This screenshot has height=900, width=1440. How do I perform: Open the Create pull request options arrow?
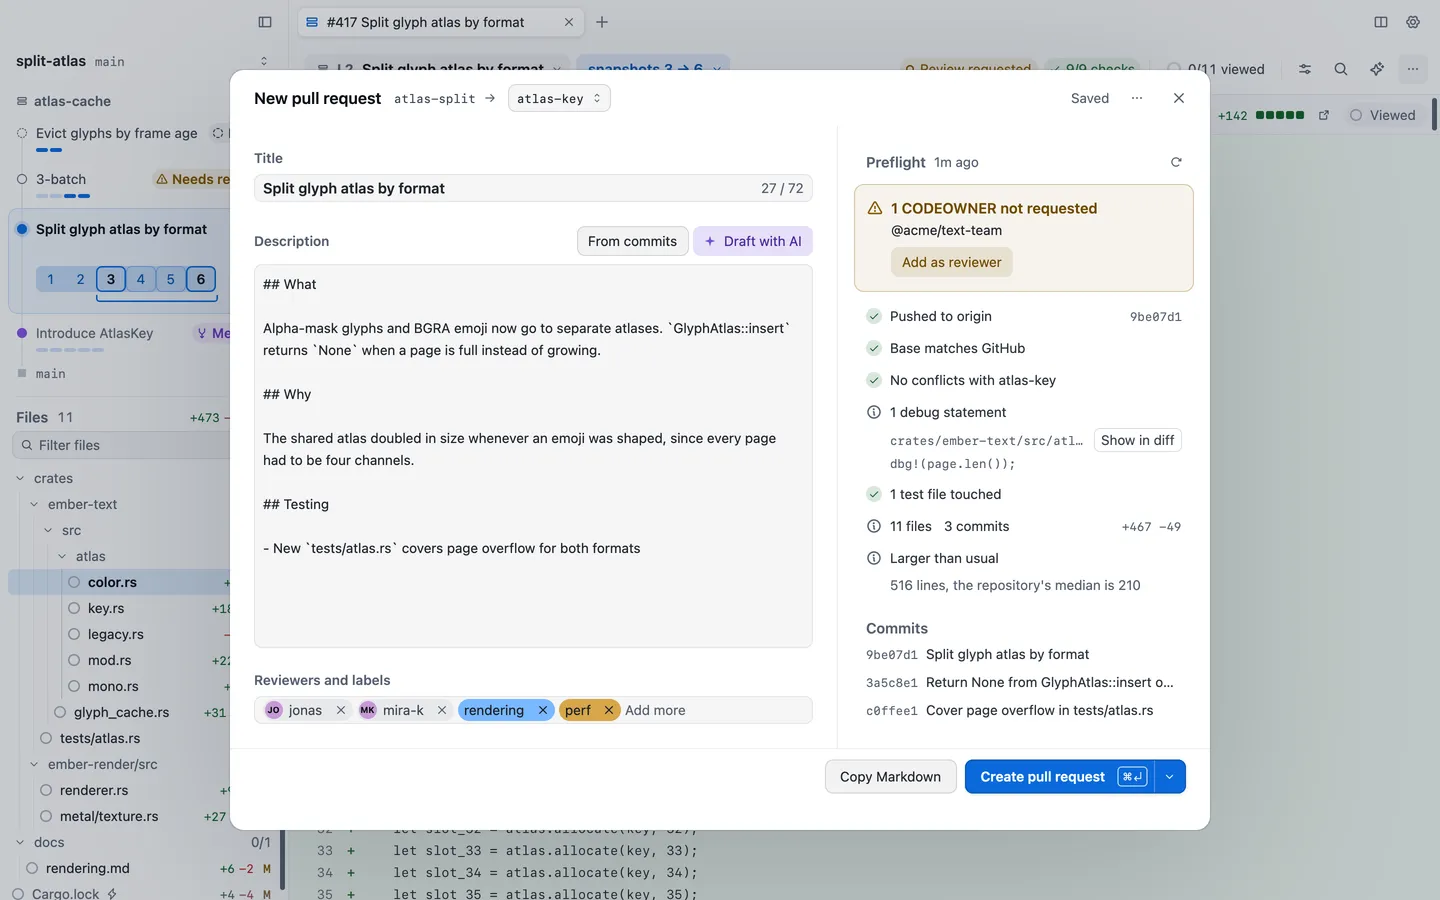(x=1170, y=777)
